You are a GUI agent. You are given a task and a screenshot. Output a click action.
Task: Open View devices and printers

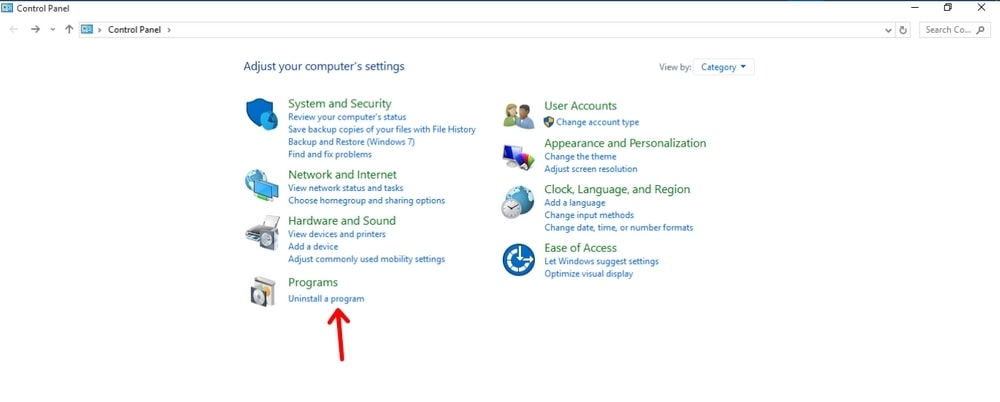tap(337, 234)
